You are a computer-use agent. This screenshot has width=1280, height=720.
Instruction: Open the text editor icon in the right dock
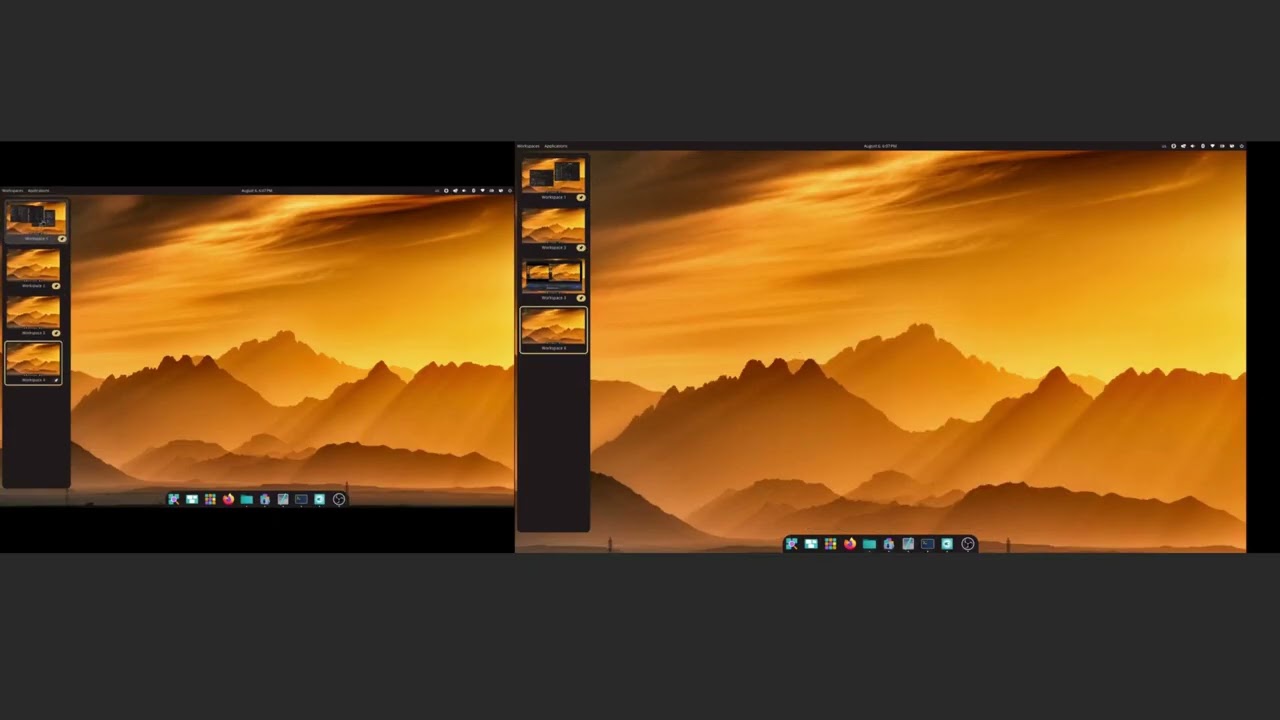tap(908, 544)
